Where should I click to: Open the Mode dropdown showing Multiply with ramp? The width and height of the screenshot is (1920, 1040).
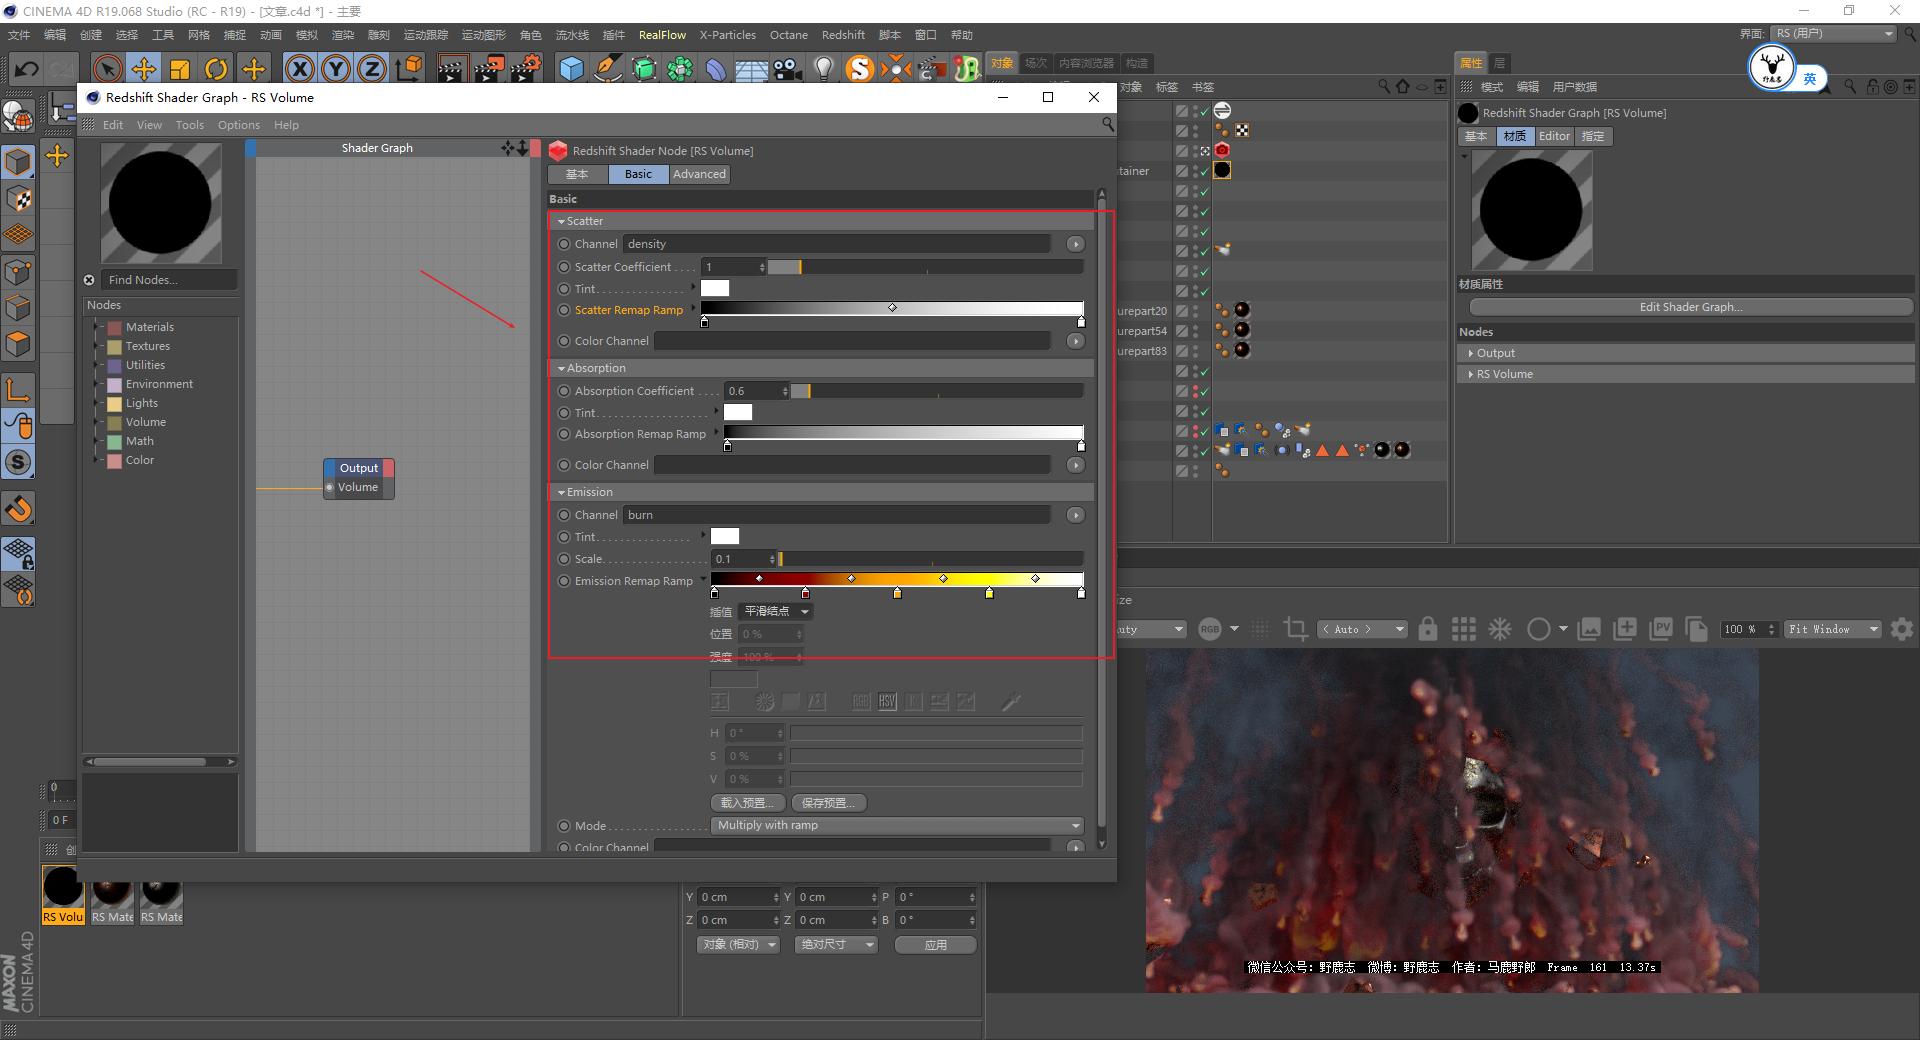895,825
